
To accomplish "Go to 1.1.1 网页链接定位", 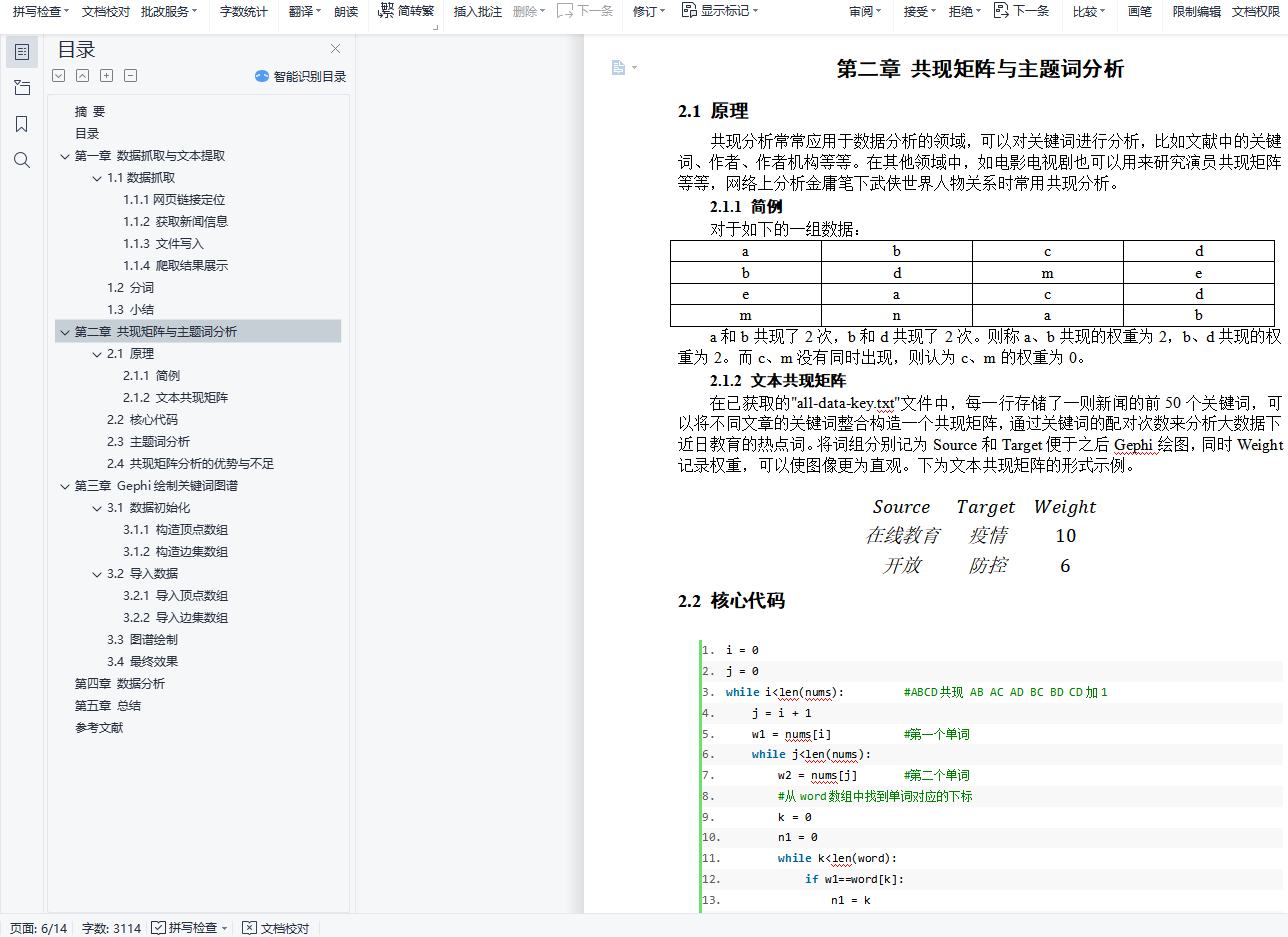I will [175, 200].
